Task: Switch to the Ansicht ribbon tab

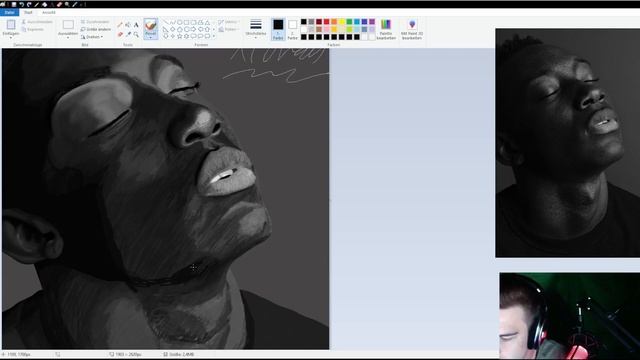Action: [49, 13]
